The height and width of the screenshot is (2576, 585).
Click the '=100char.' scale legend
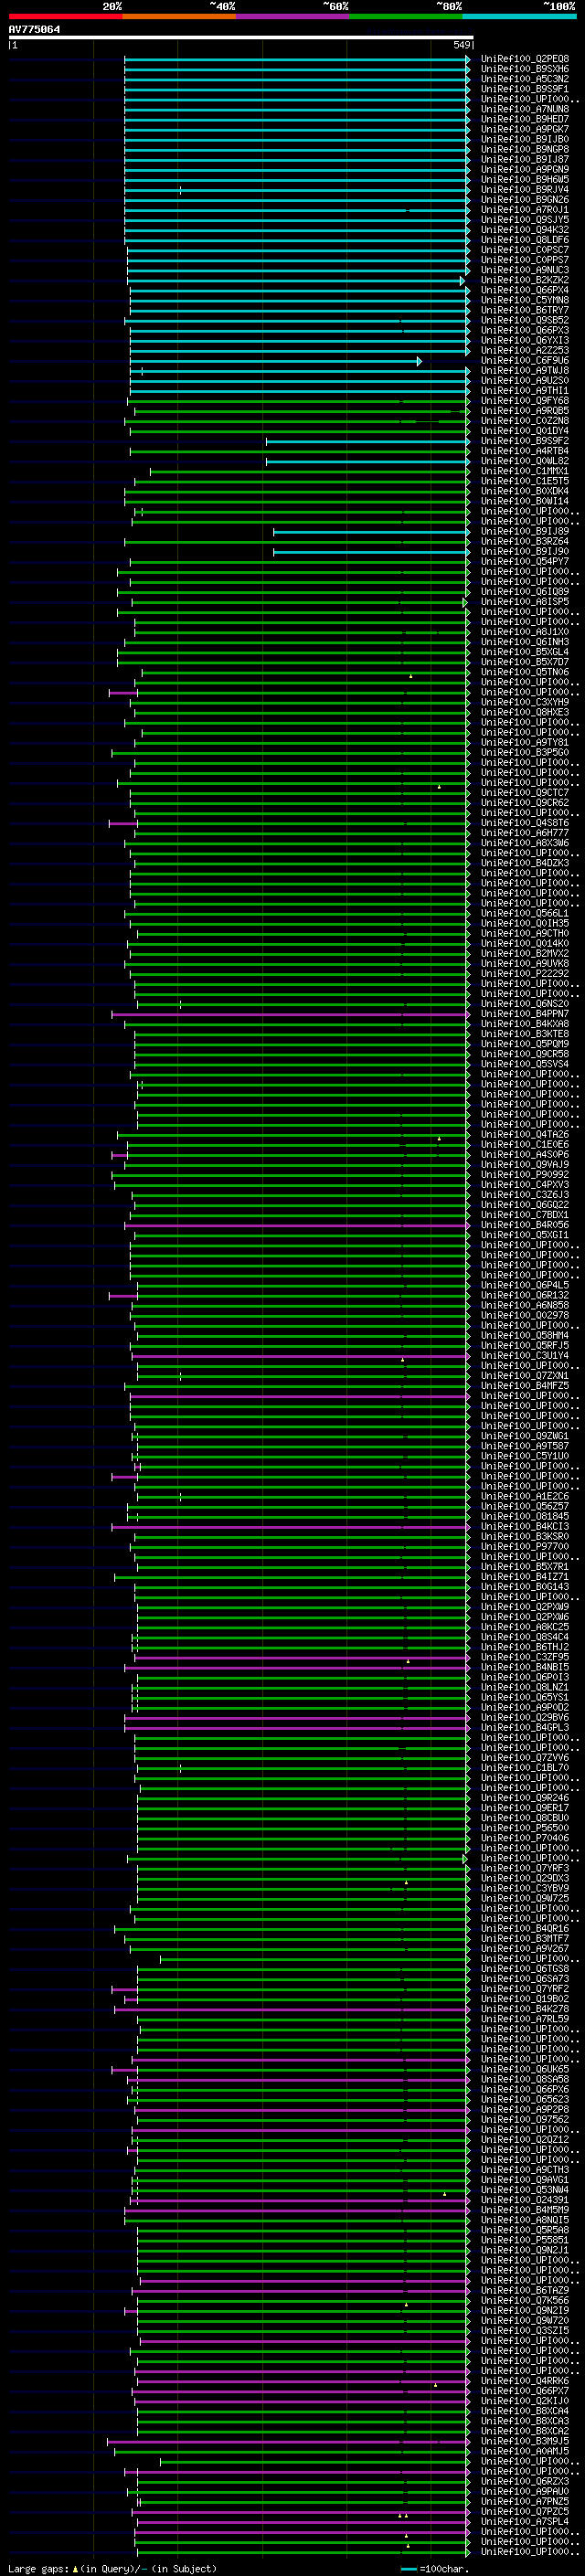tap(433, 2568)
